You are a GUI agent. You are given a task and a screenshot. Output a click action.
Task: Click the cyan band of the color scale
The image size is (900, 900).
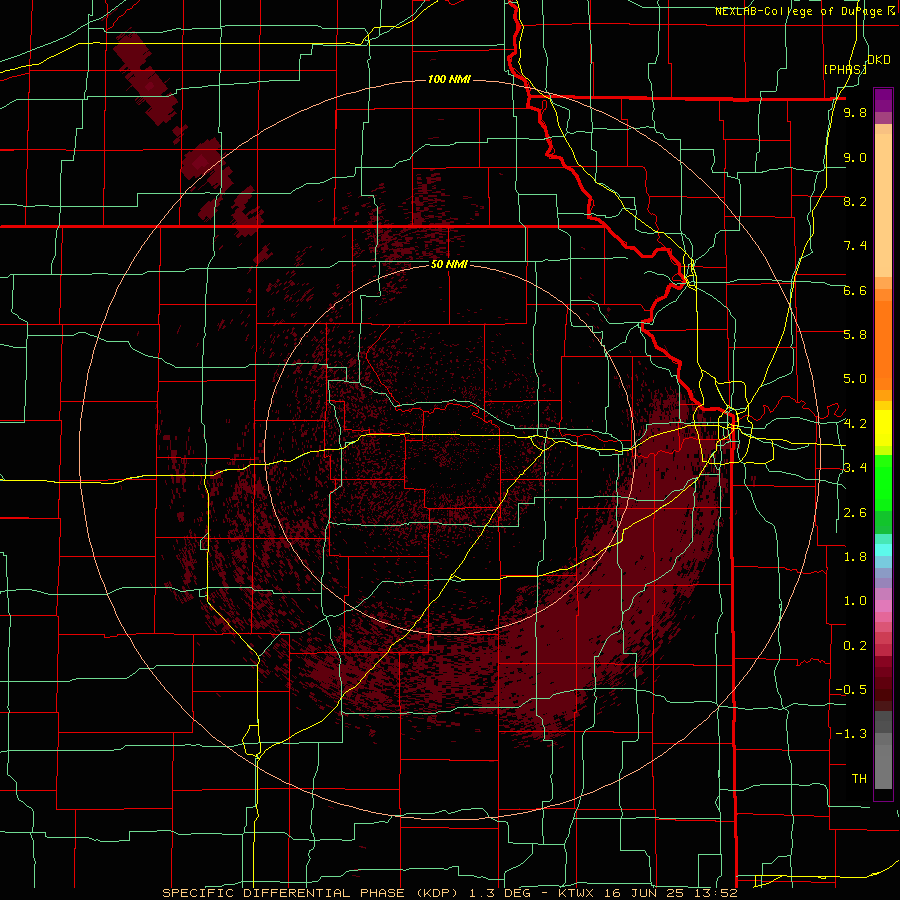coord(883,550)
